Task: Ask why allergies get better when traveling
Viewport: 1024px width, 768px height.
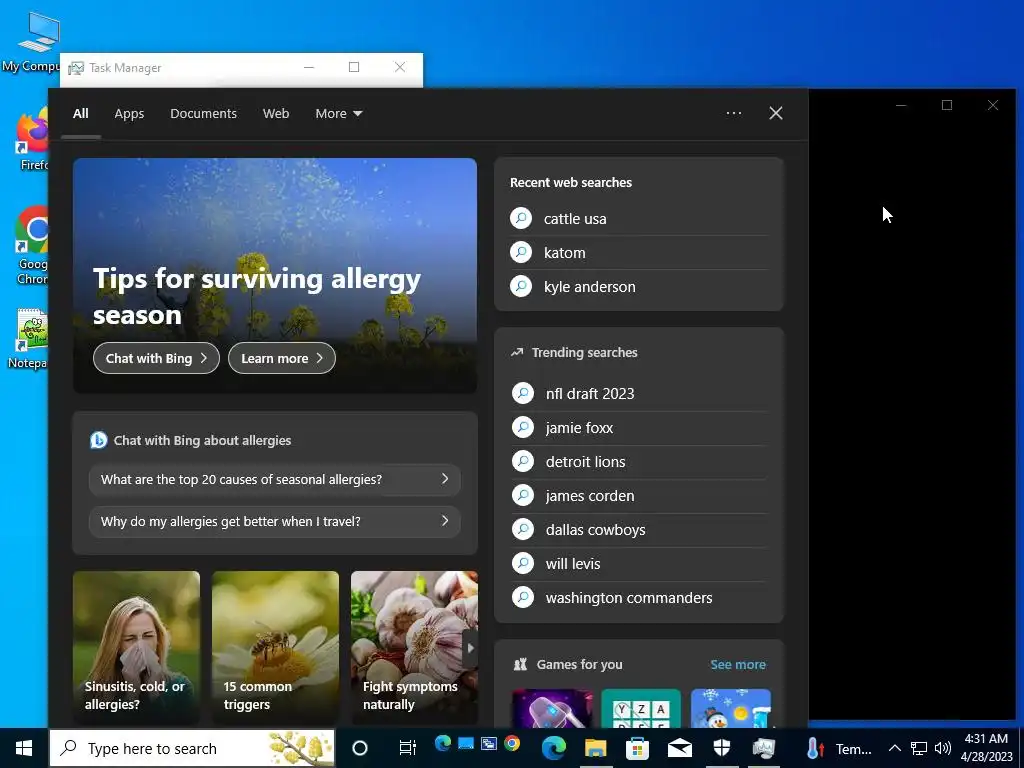Action: click(274, 521)
